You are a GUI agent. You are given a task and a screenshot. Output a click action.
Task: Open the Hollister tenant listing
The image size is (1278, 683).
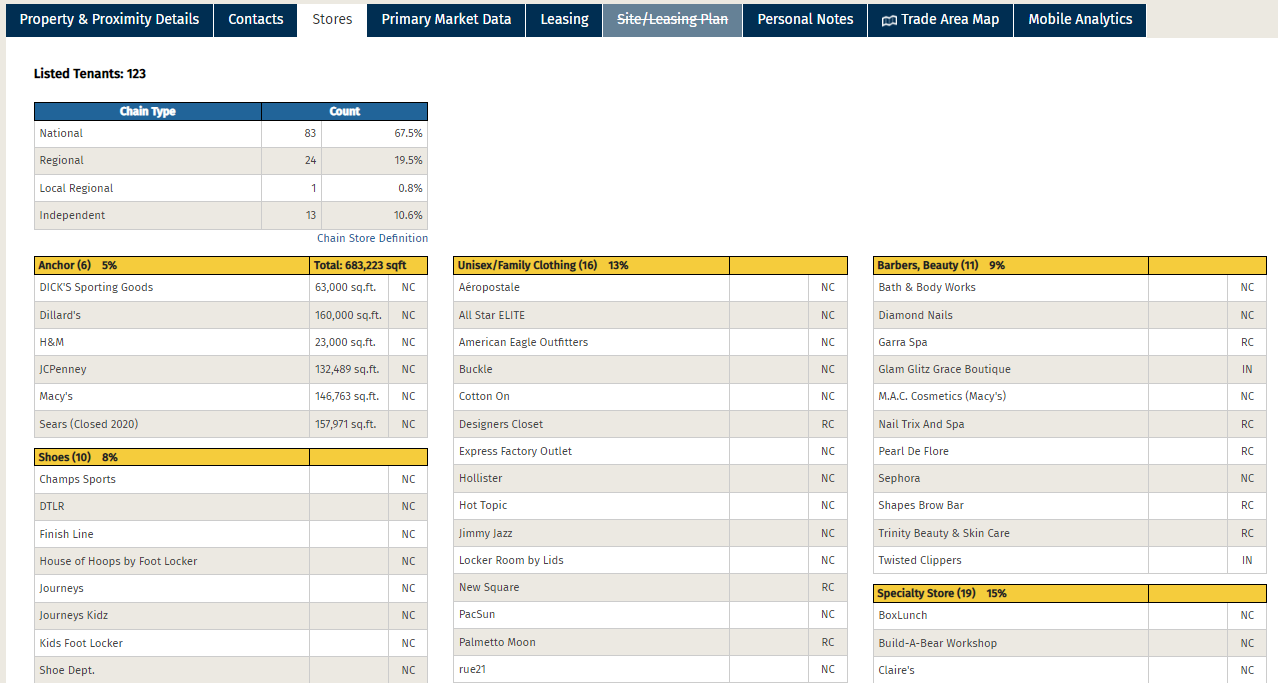479,478
